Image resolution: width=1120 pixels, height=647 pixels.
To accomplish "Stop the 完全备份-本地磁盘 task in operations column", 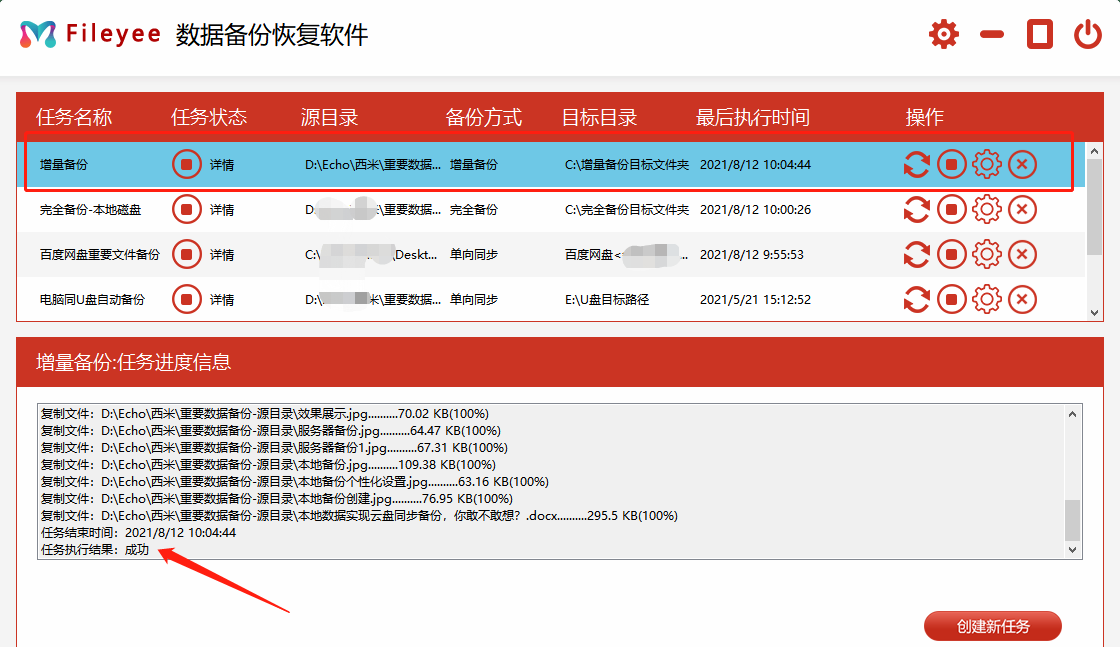I will (x=952, y=209).
